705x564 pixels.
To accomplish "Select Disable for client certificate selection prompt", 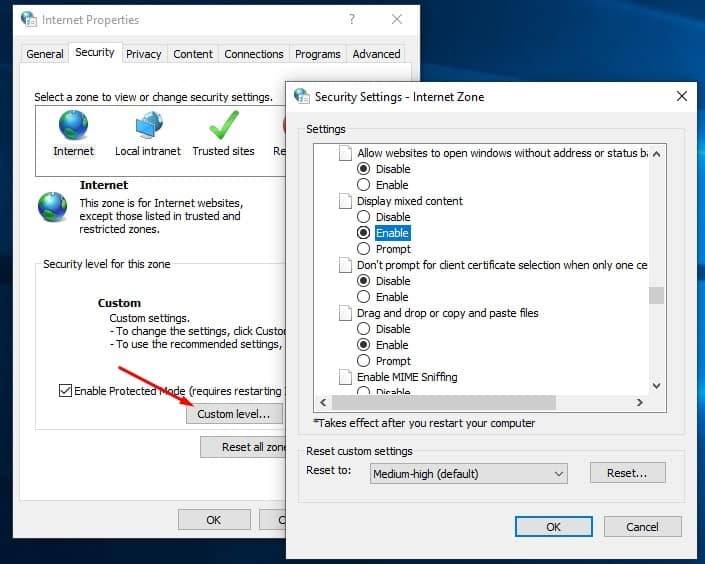I will tap(363, 281).
